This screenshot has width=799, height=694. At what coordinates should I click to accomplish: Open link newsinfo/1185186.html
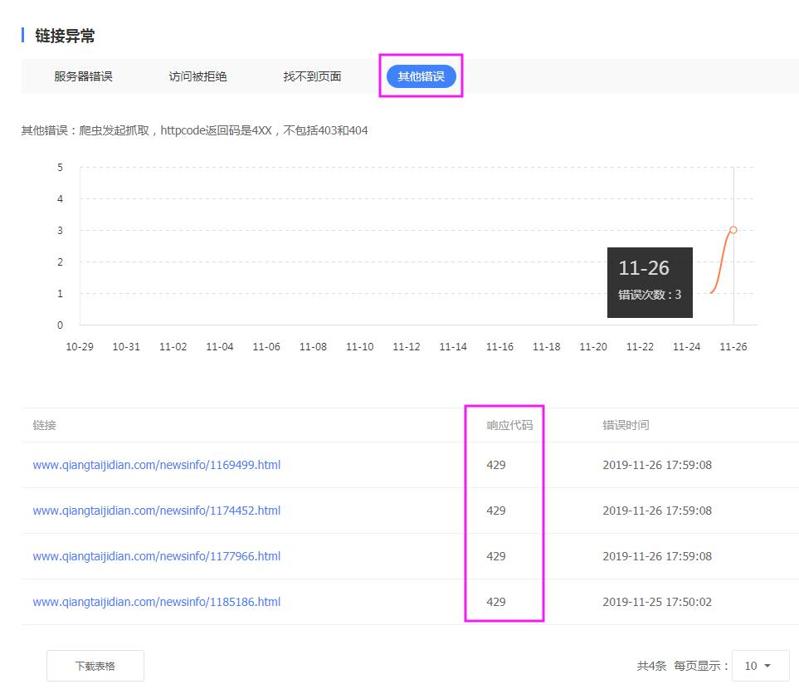tap(156, 602)
